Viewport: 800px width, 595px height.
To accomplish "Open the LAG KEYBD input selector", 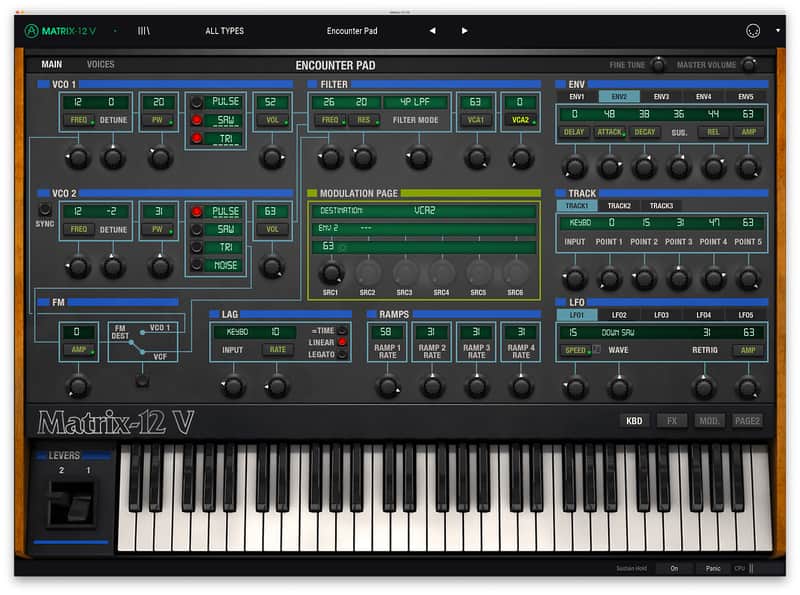I will tap(237, 332).
